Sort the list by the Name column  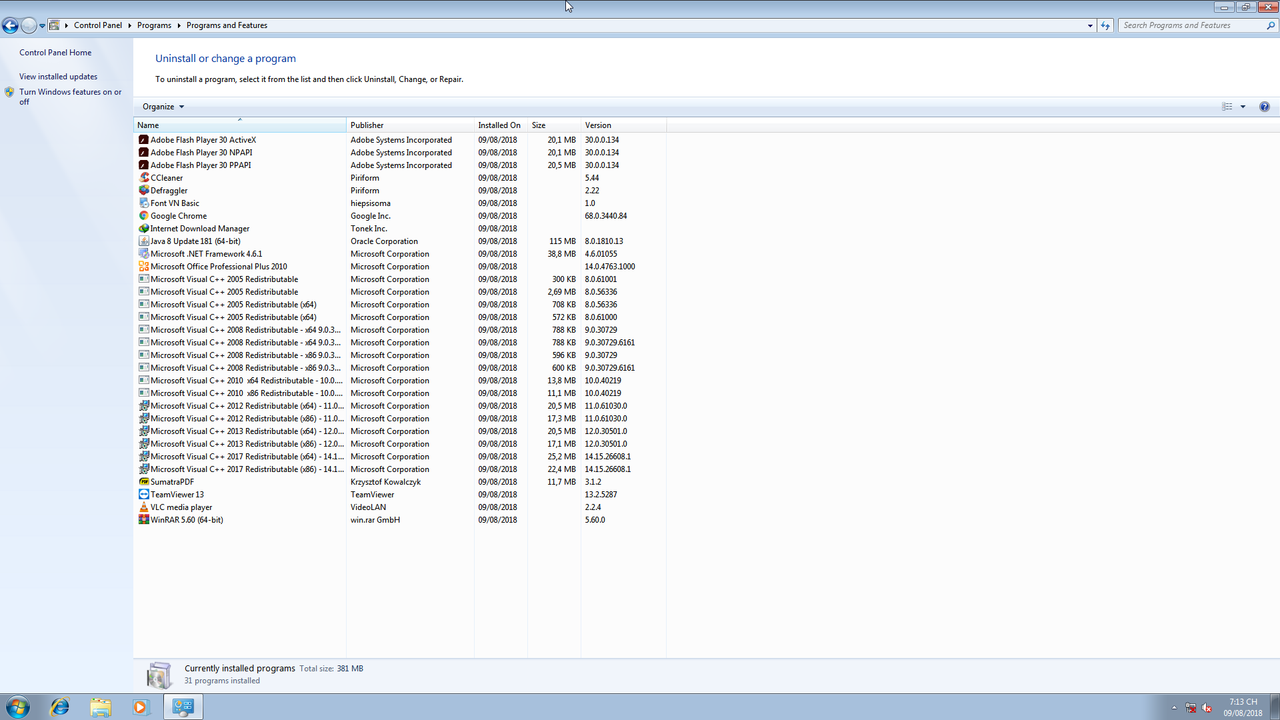tap(240, 125)
